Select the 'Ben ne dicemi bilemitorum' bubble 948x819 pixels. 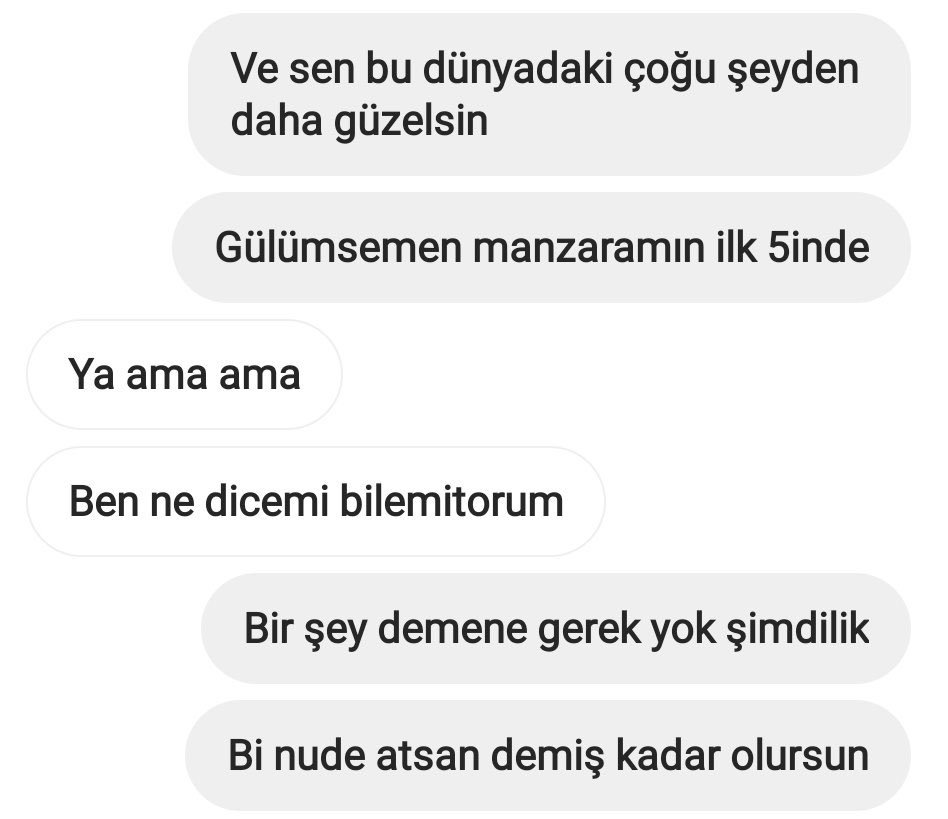tap(316, 501)
